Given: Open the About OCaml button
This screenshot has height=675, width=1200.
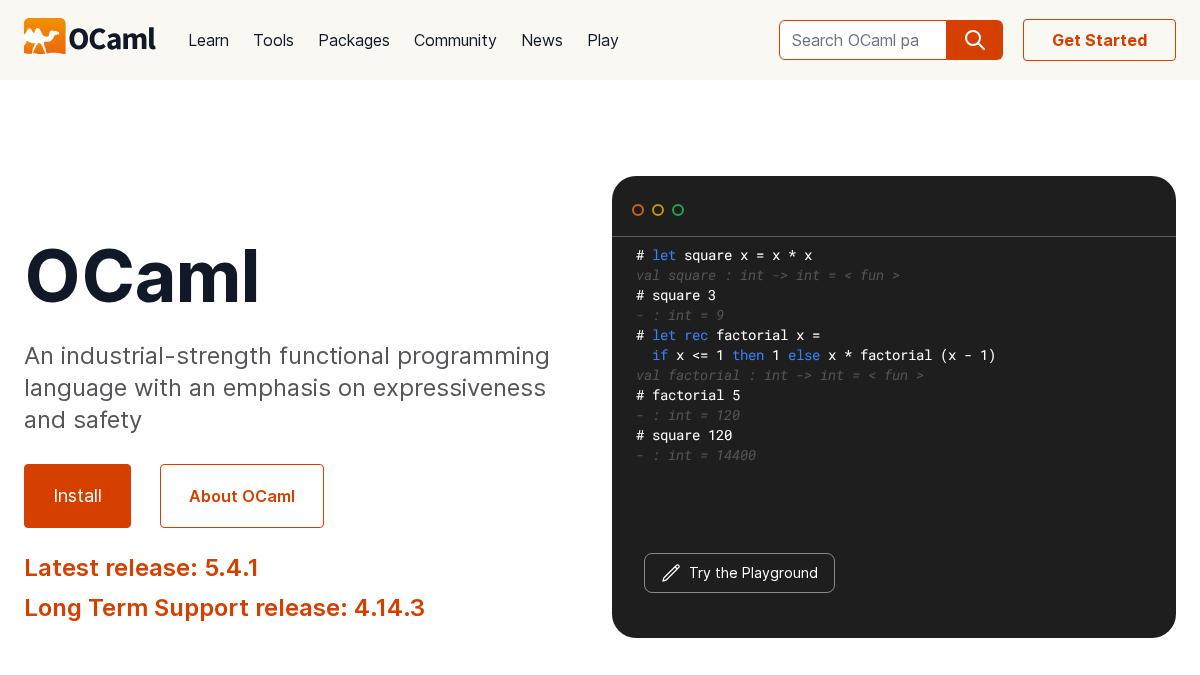Looking at the screenshot, I should tap(242, 496).
